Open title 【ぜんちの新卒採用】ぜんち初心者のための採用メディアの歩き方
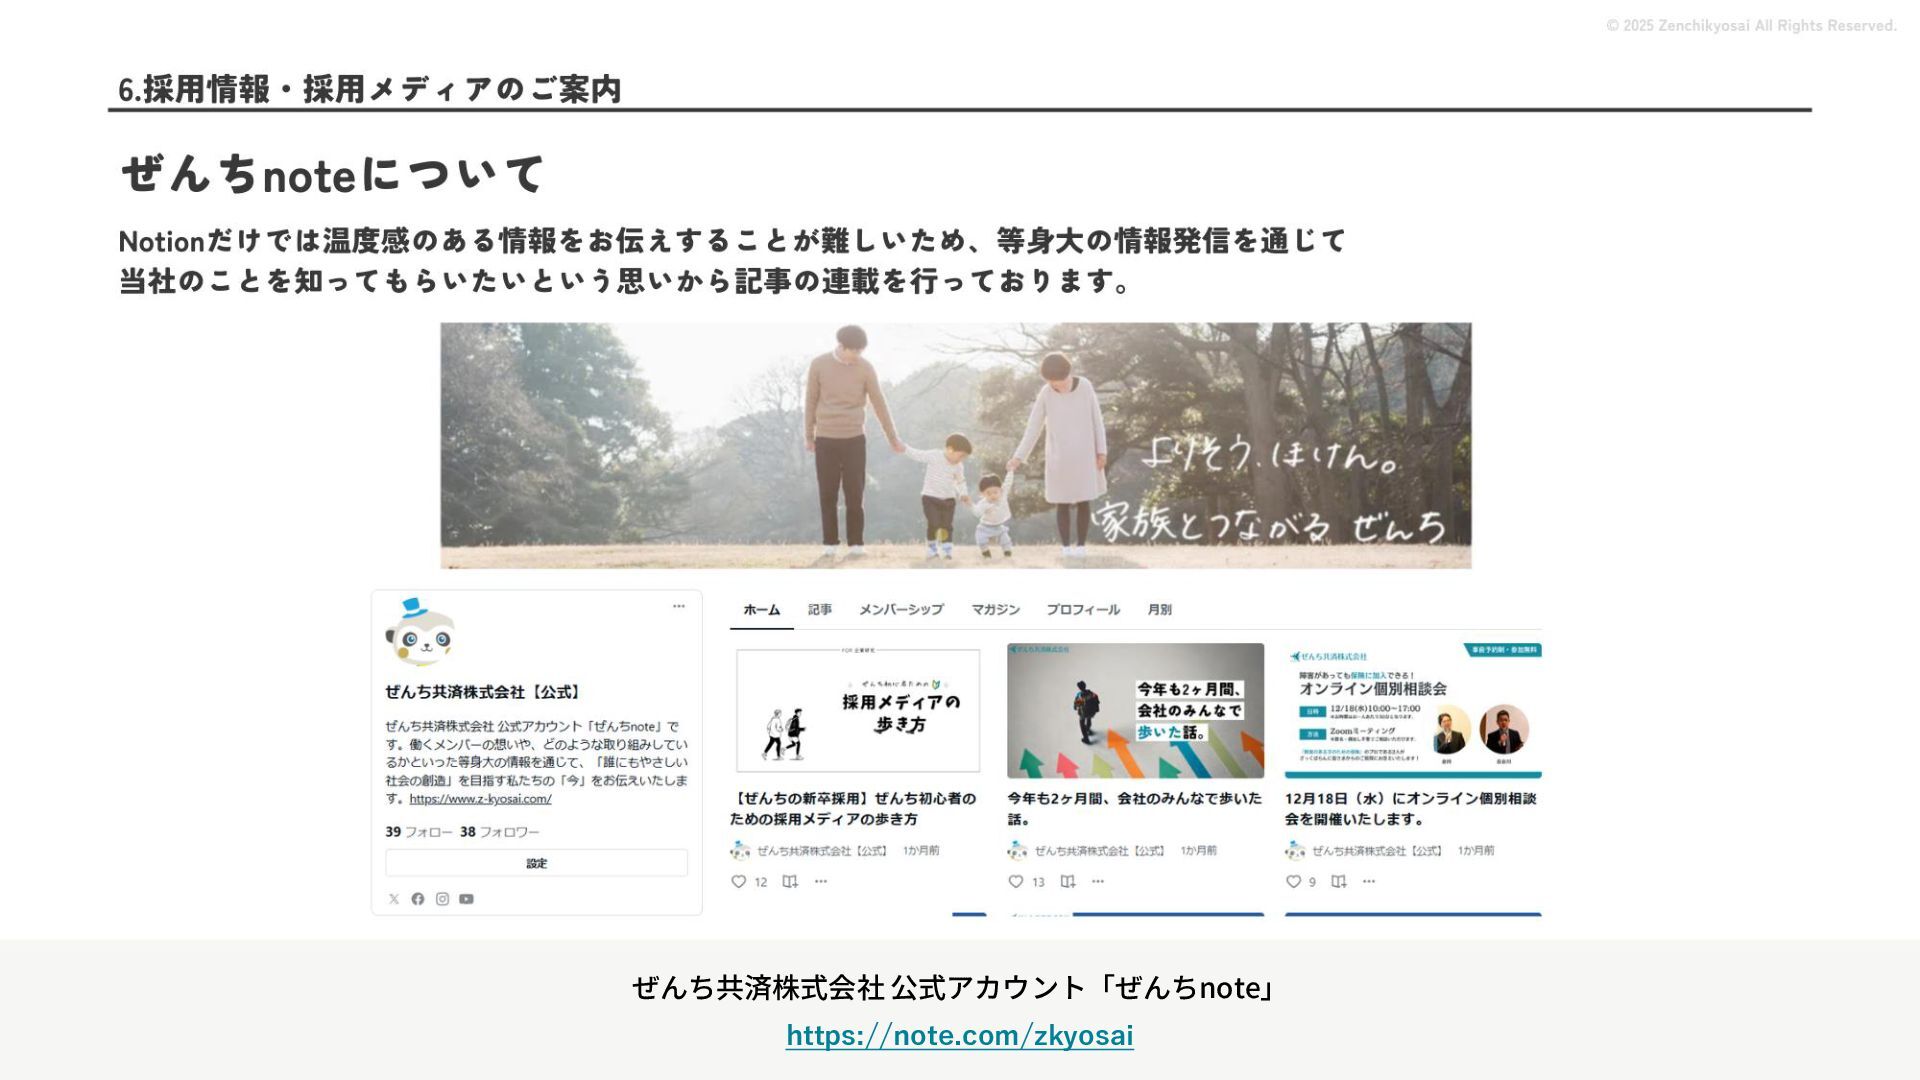 [x=853, y=809]
